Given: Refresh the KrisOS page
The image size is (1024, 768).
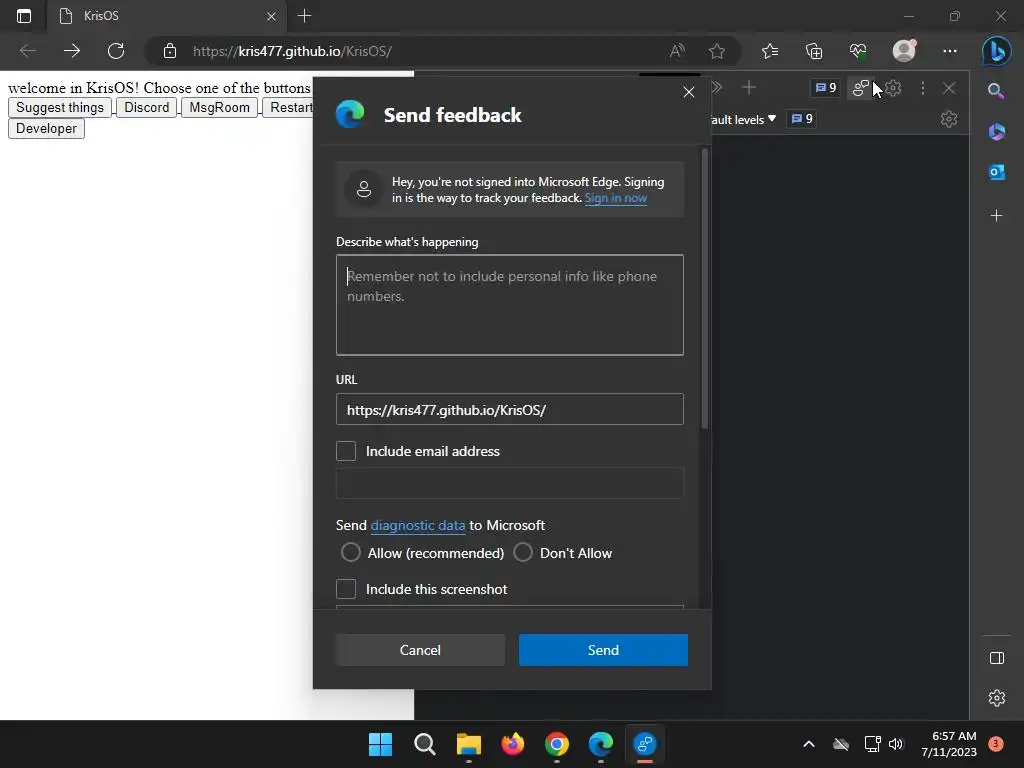Looking at the screenshot, I should tap(116, 51).
